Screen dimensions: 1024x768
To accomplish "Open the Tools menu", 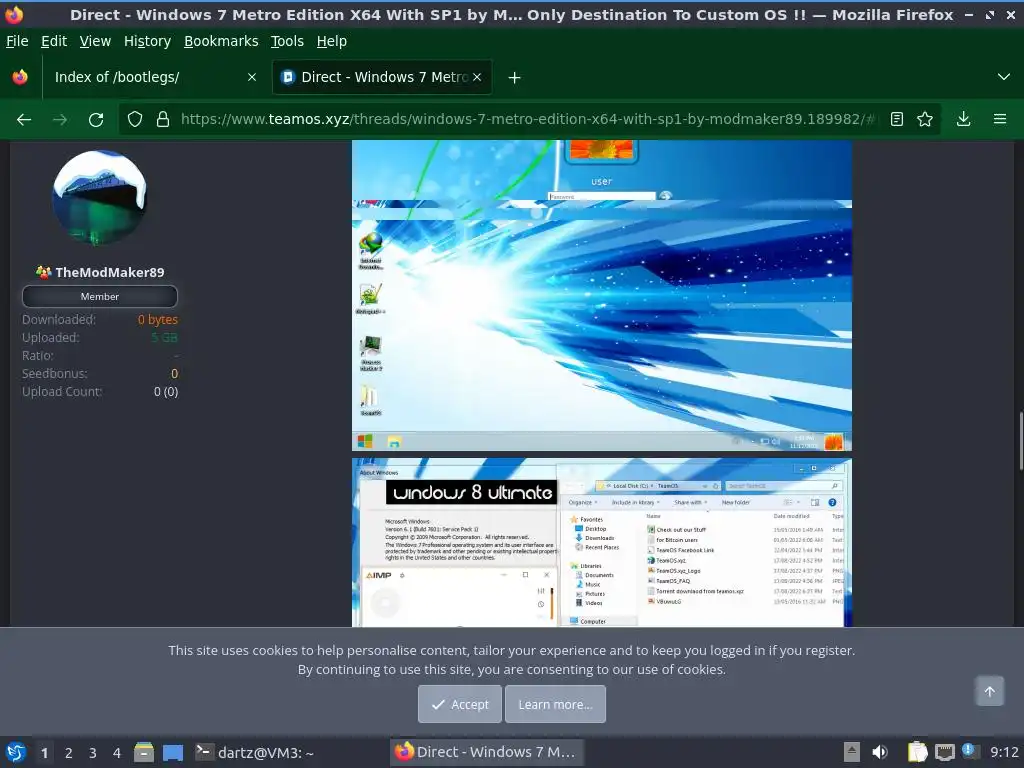I will pos(287,41).
